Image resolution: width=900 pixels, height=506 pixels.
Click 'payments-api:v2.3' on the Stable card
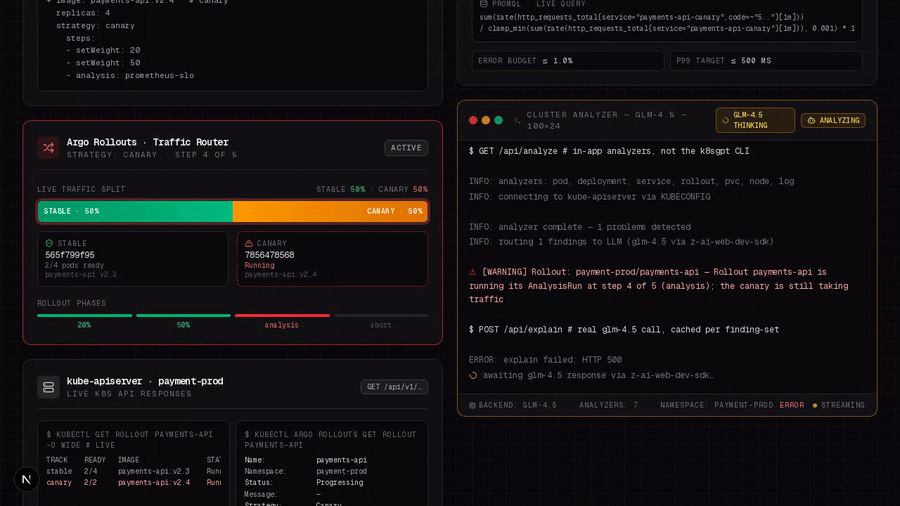[80, 275]
